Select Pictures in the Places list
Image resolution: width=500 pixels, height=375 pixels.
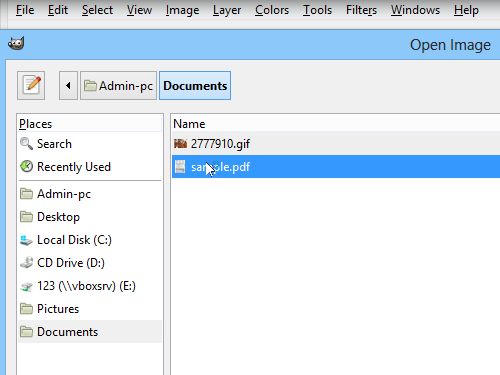pyautogui.click(x=90, y=309)
